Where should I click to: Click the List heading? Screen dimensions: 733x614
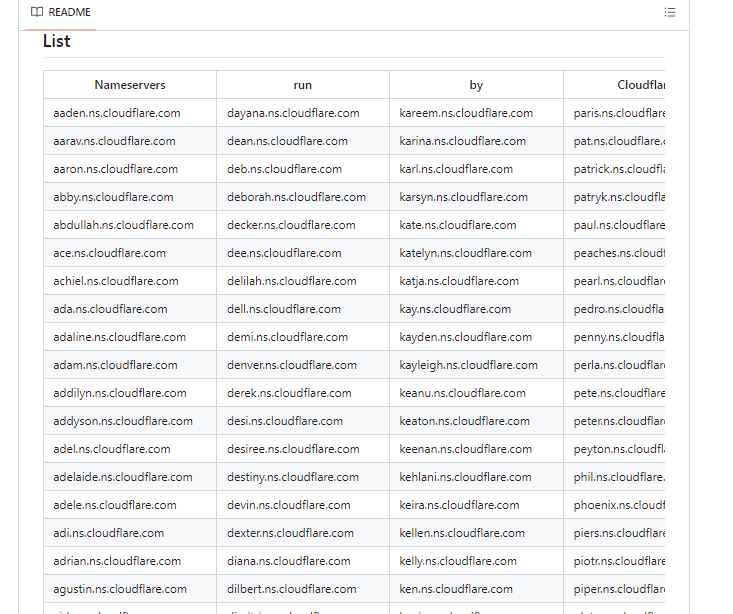click(x=57, y=41)
